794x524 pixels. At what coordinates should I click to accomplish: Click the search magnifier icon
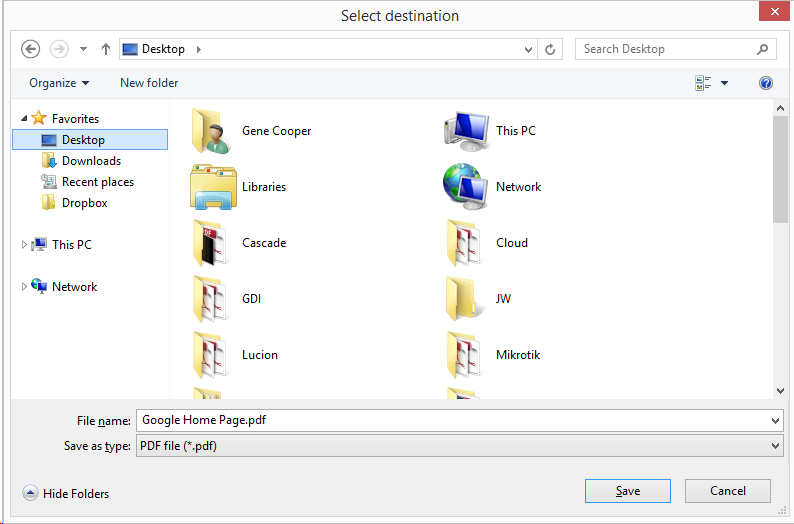763,49
